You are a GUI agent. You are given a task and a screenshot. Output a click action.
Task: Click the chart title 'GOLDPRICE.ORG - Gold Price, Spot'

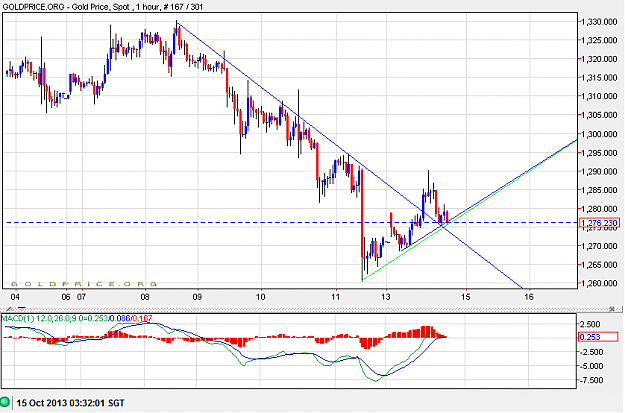pos(65,6)
